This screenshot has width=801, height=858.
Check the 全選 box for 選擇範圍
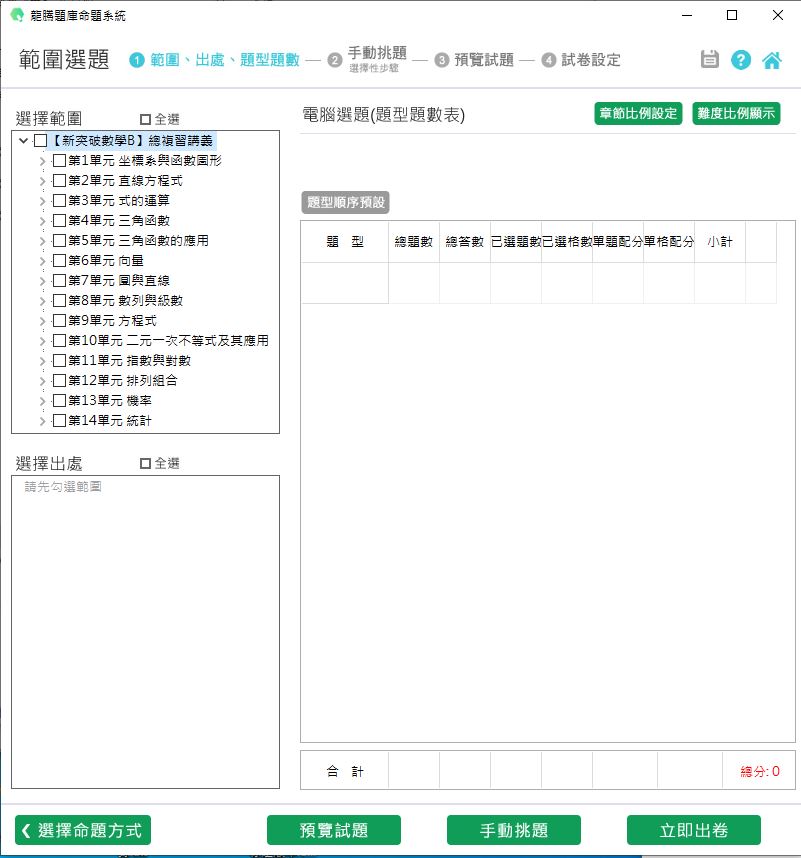click(x=146, y=118)
